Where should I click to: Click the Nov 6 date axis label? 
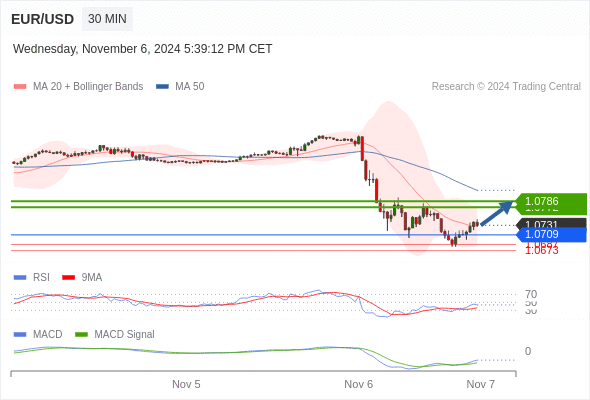pos(359,384)
